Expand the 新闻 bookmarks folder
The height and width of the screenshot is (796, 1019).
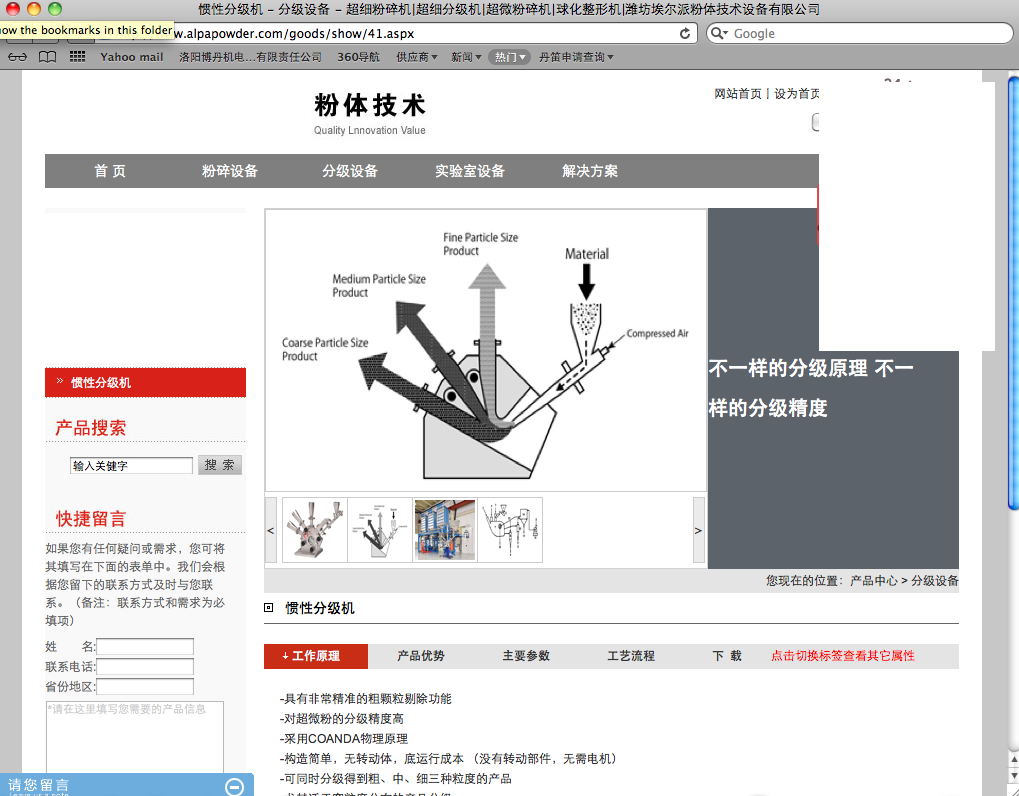[466, 57]
